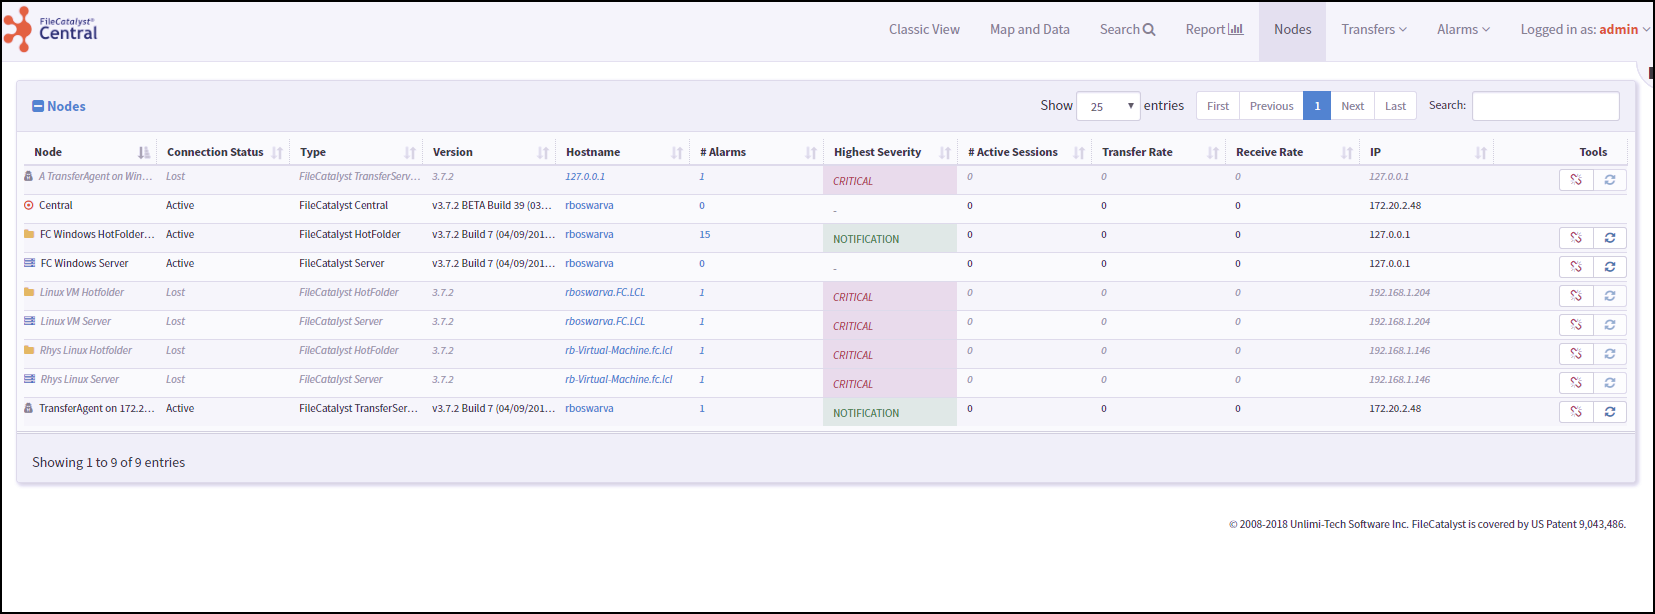Click the FileCatalyst Central logo
Viewport: 1655px width, 614px height.
pos(51,29)
